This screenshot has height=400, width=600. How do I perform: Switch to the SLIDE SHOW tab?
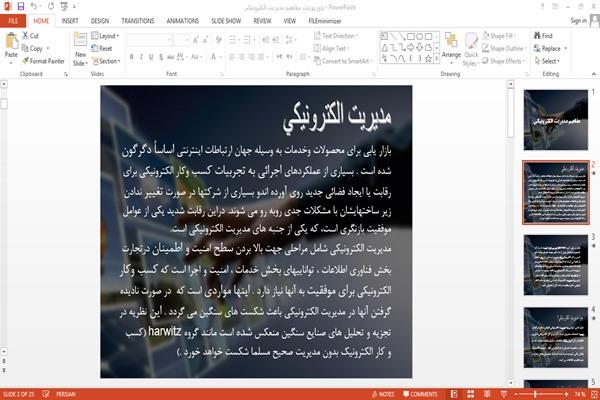tap(226, 21)
